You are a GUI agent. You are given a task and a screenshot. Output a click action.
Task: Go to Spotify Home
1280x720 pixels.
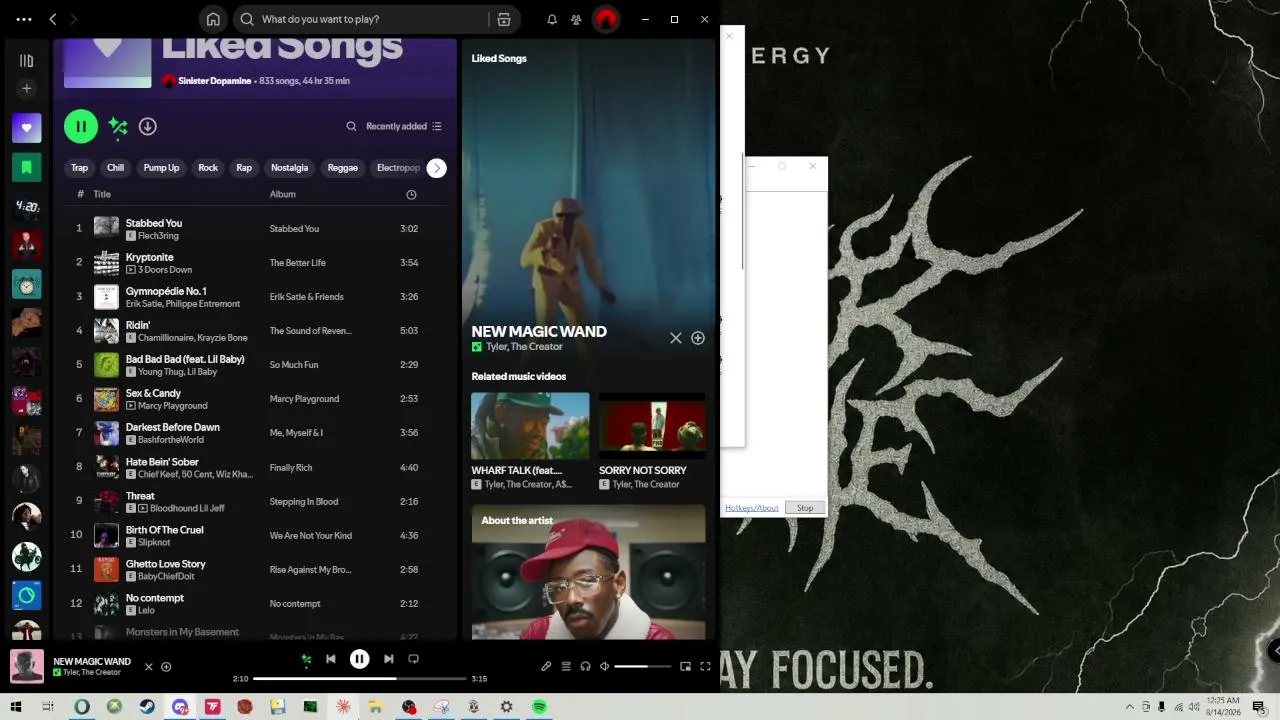[x=213, y=19]
